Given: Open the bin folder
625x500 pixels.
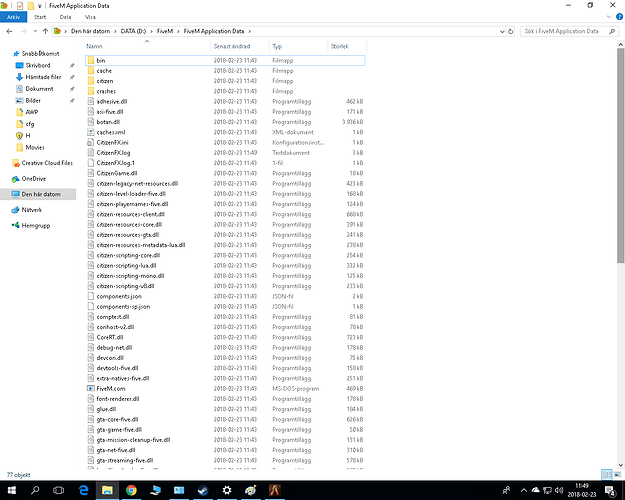Looking at the screenshot, I should 225,60.
